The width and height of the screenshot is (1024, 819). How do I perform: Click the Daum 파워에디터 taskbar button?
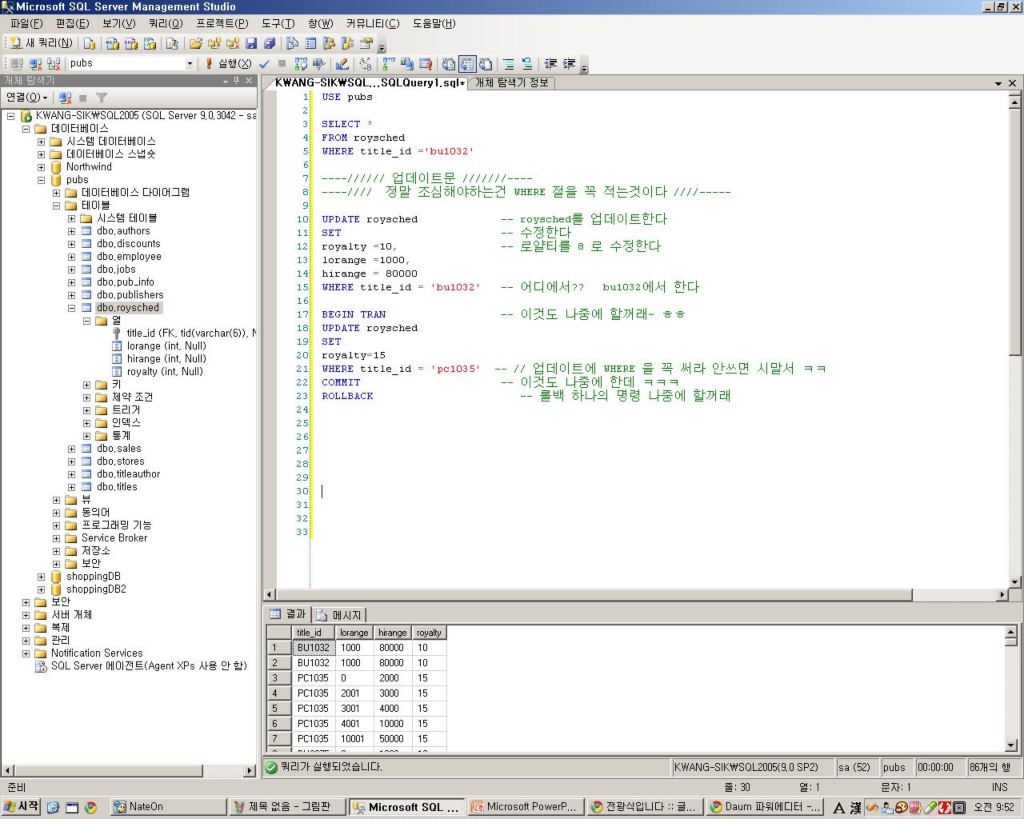point(764,807)
